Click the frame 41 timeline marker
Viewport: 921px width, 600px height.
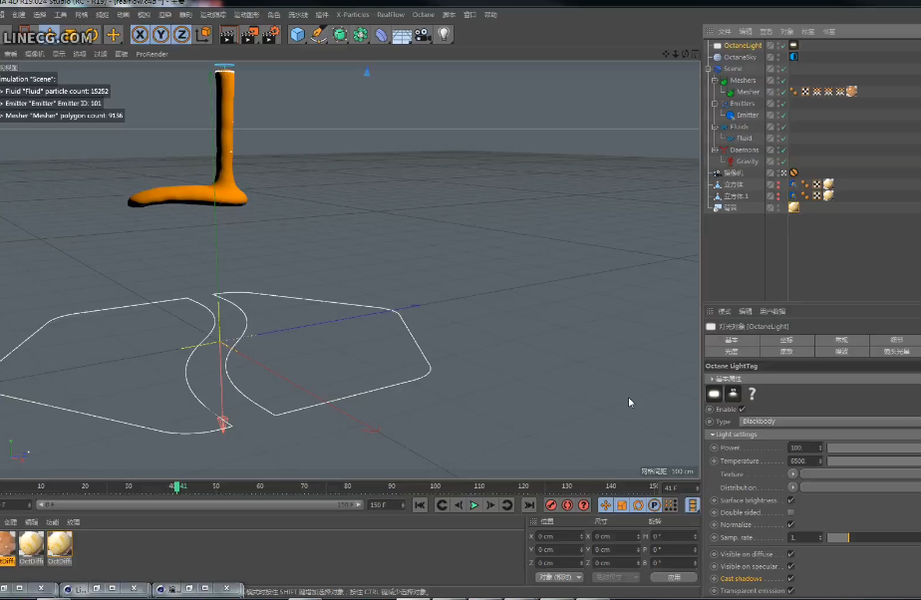tap(176, 487)
